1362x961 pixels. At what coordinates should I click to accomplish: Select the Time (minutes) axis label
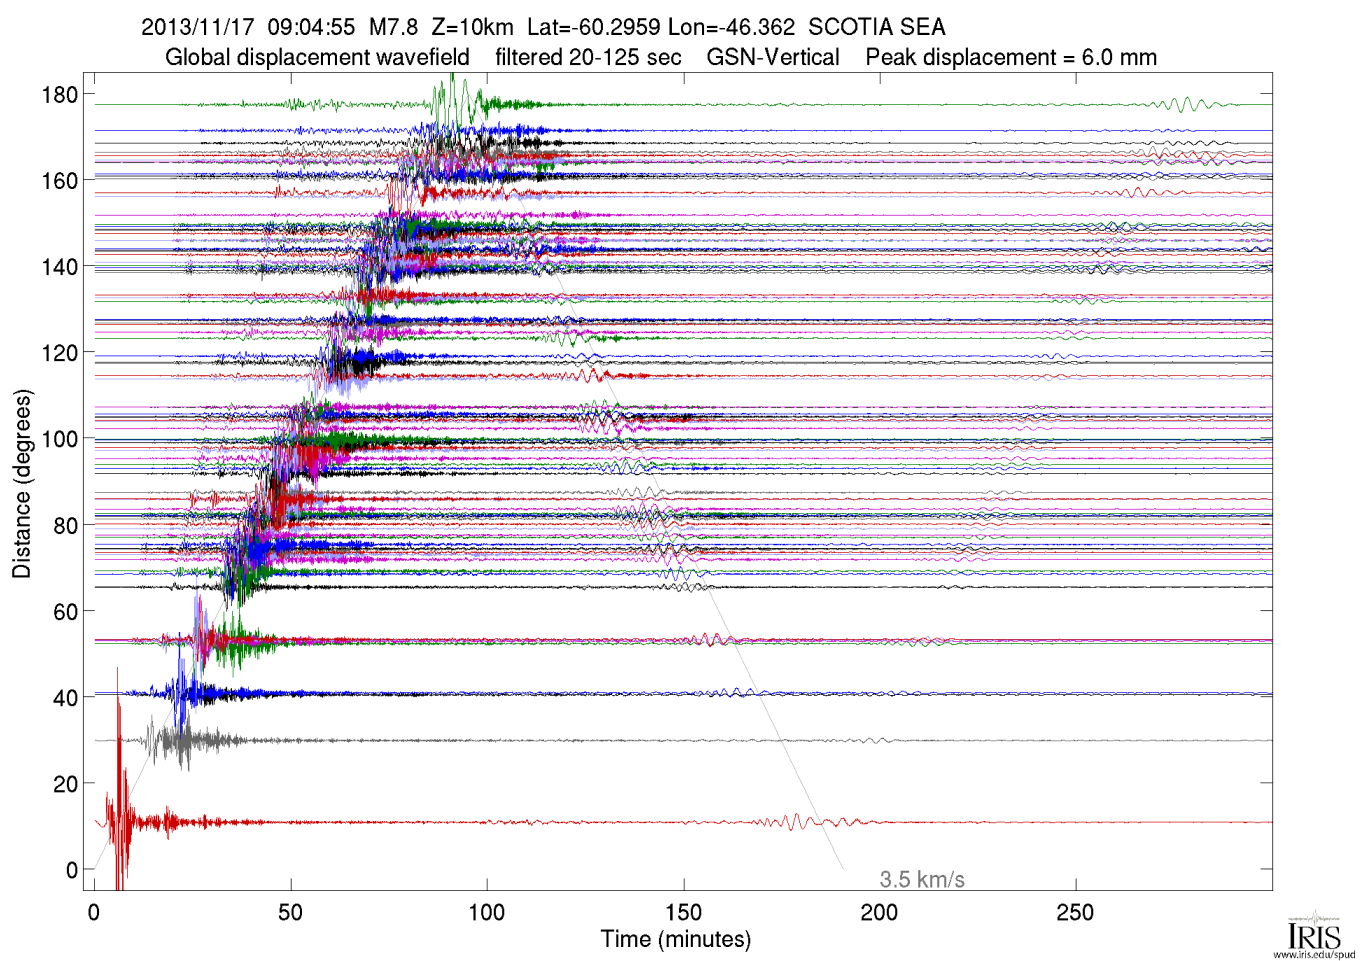(675, 940)
